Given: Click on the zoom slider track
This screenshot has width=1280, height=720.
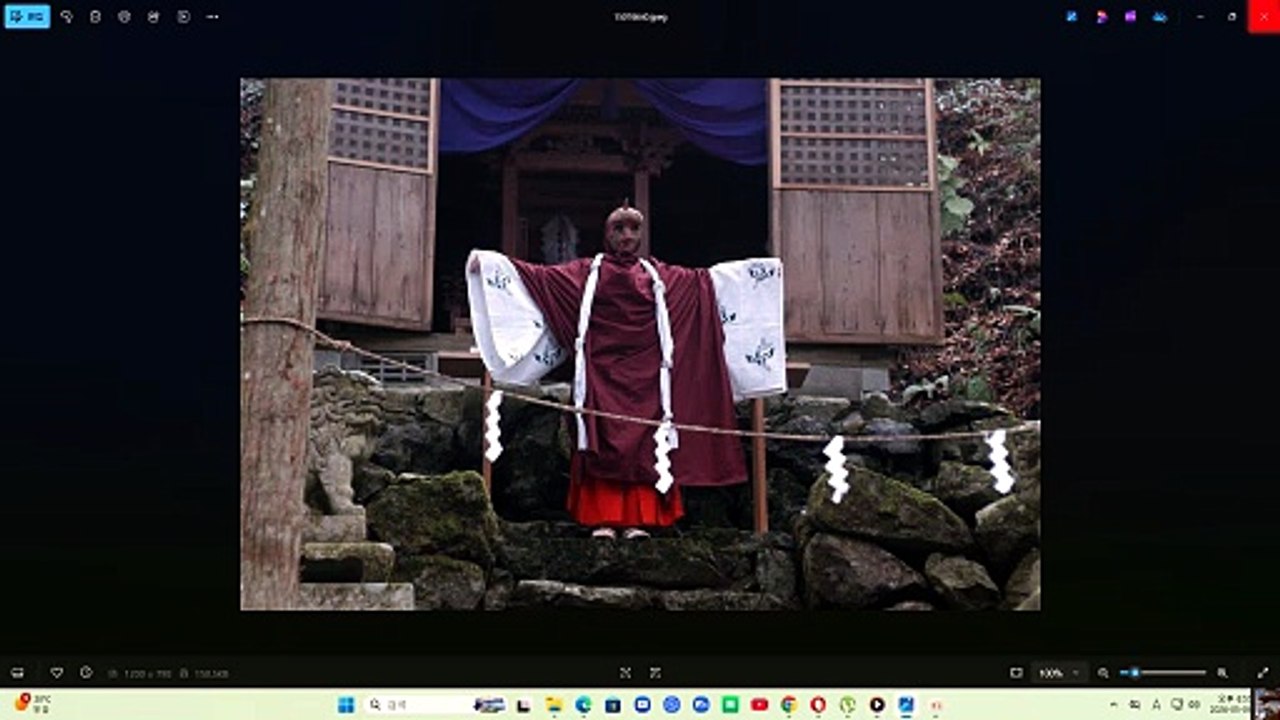Looking at the screenshot, I should [1163, 673].
